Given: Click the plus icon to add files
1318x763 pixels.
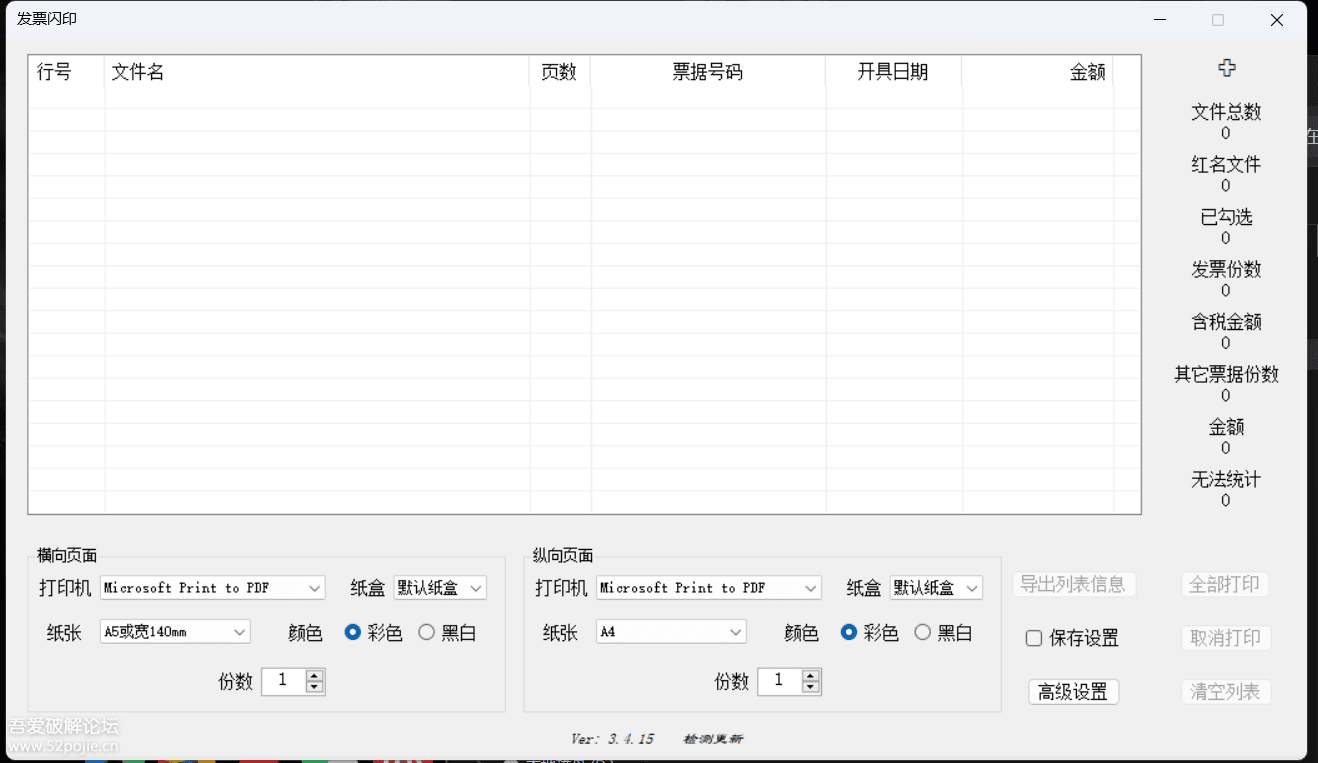Looking at the screenshot, I should [1226, 68].
